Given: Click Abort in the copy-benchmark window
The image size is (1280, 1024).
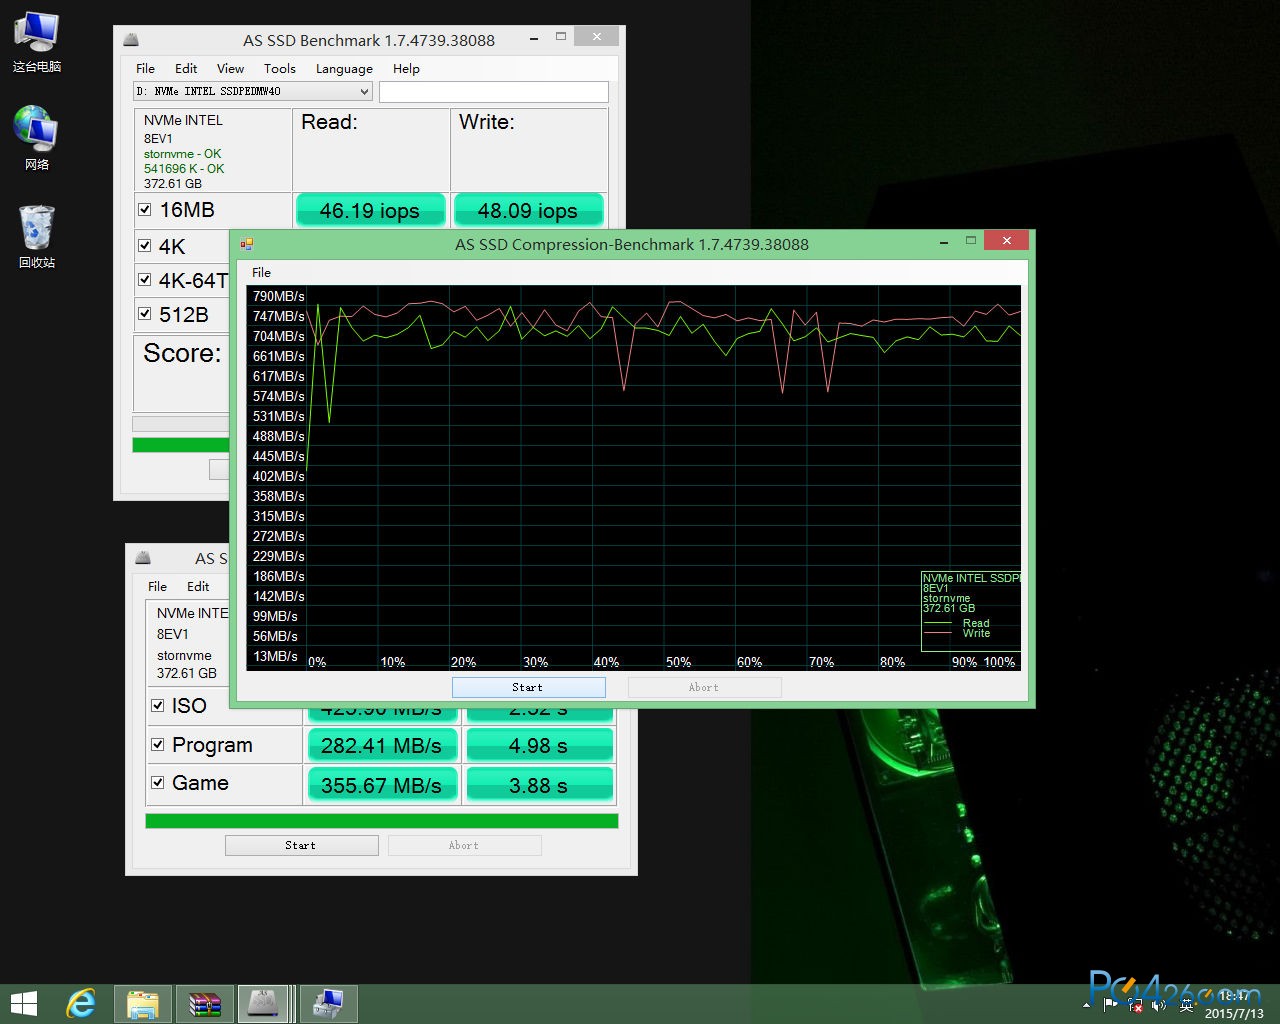Looking at the screenshot, I should (464, 845).
